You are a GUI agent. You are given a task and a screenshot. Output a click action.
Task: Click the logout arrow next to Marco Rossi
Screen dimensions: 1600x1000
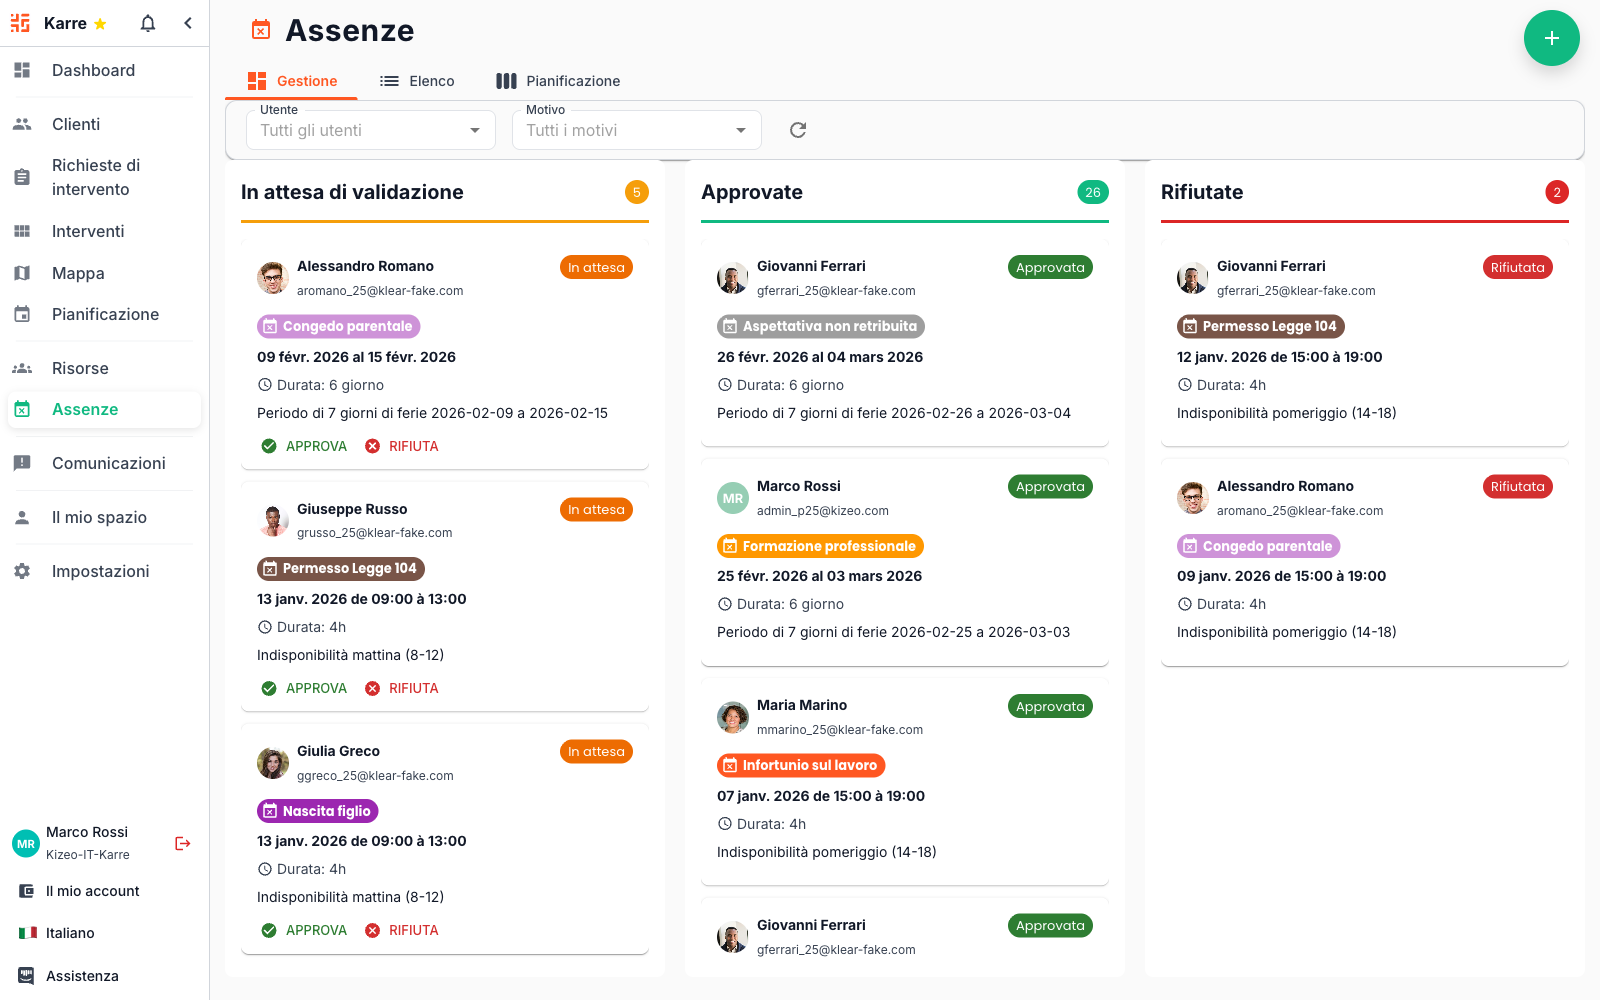pos(182,843)
